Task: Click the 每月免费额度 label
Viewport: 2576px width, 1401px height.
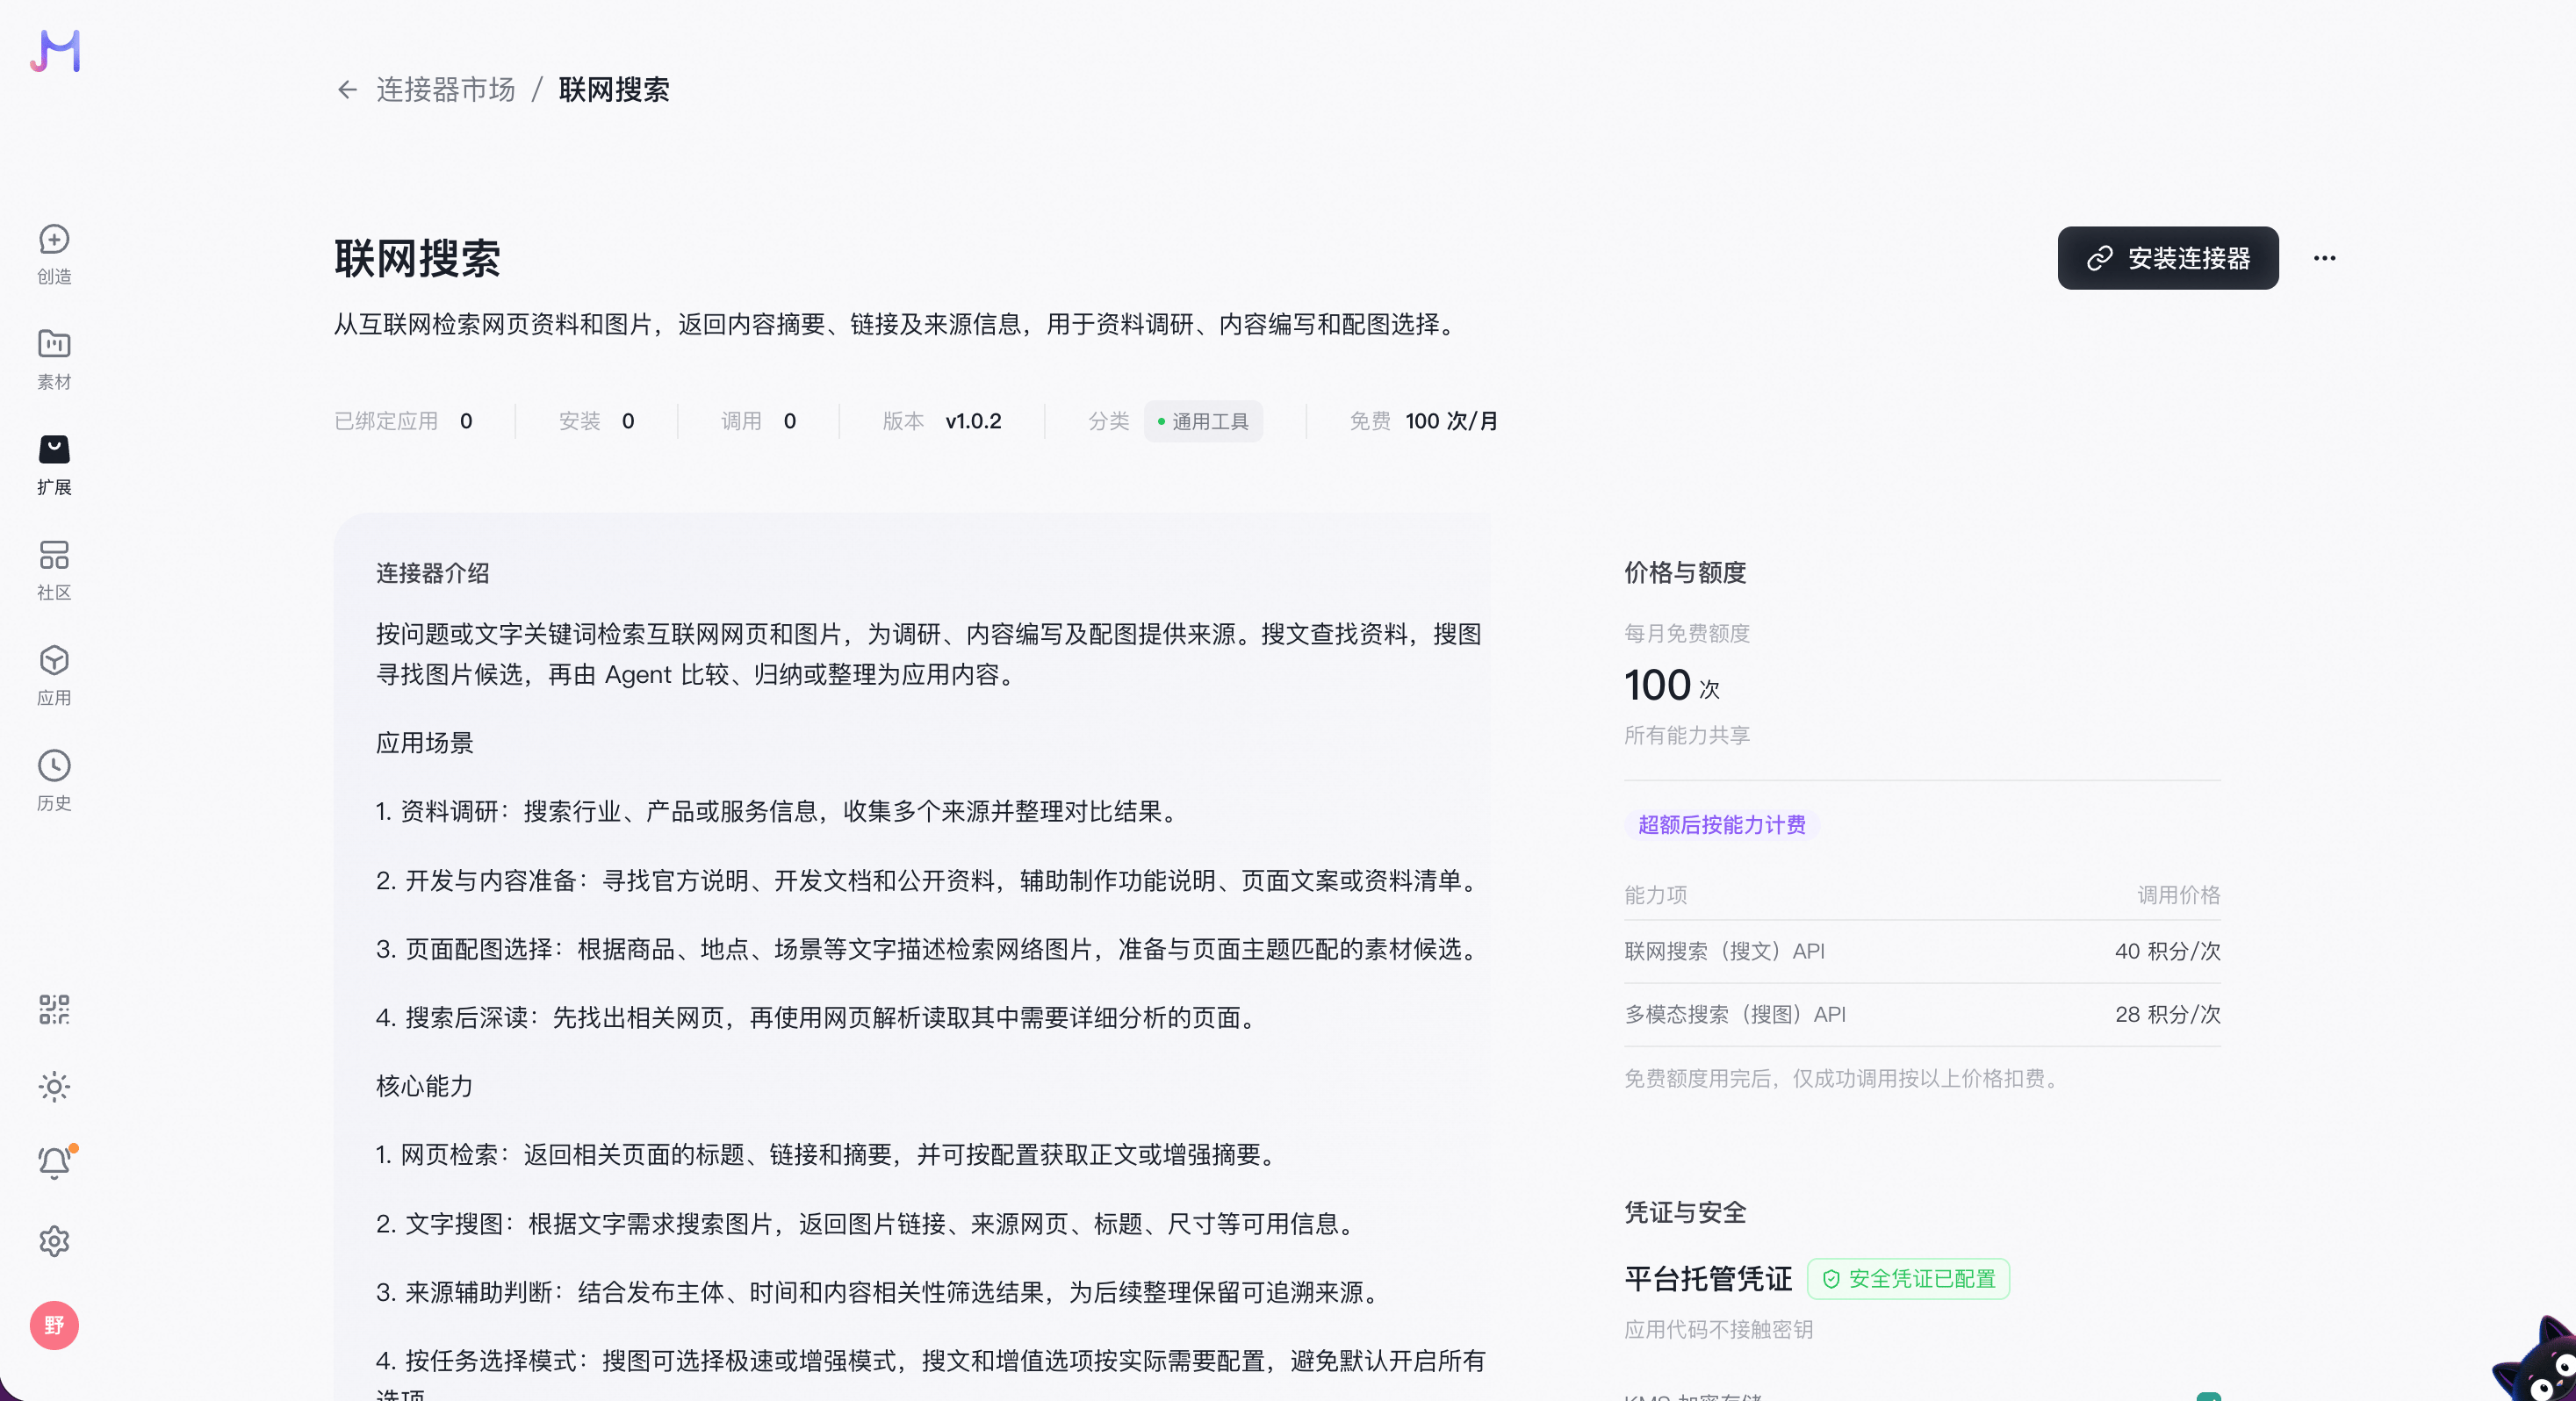Action: (x=1687, y=633)
